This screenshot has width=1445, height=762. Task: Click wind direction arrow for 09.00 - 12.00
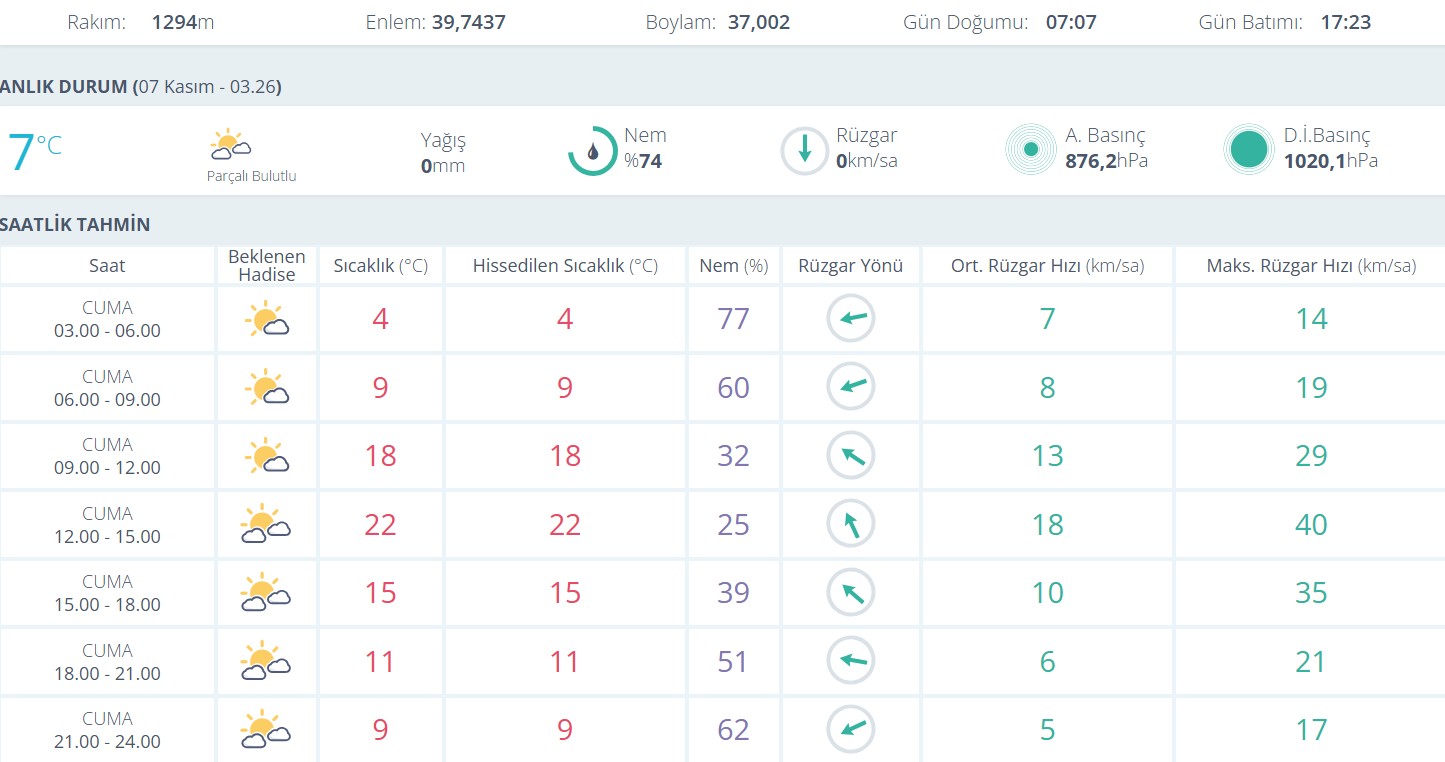click(851, 456)
